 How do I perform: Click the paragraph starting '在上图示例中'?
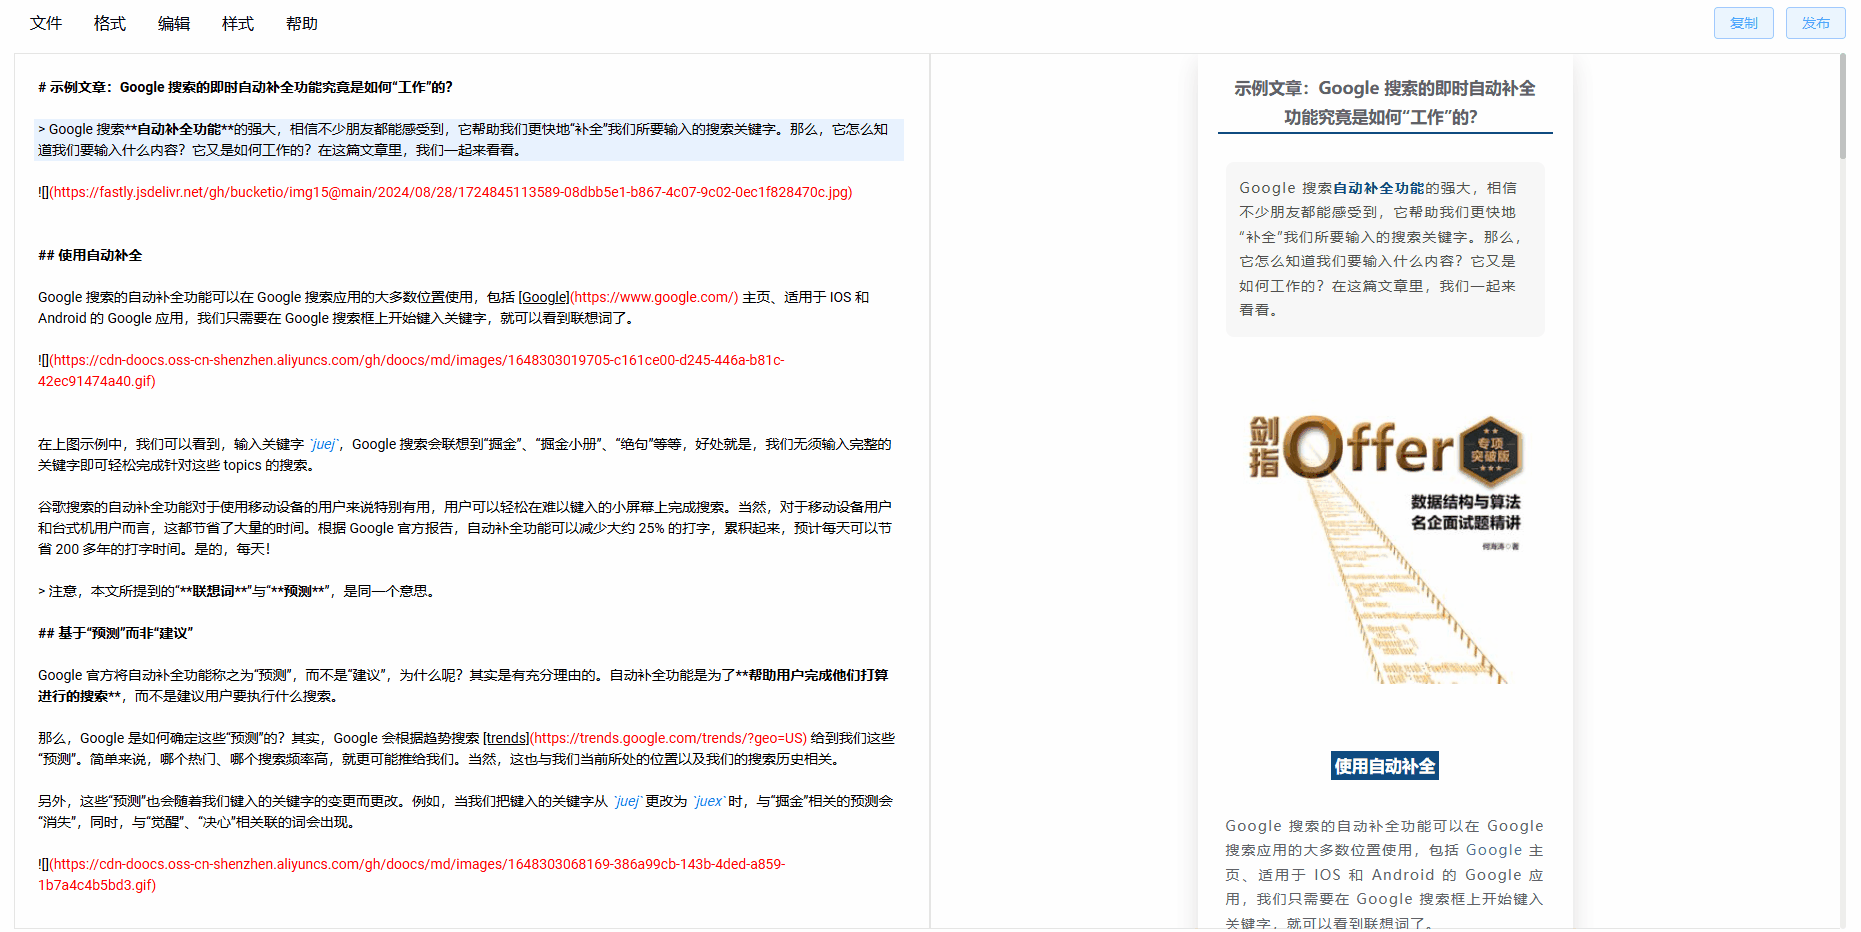(465, 455)
